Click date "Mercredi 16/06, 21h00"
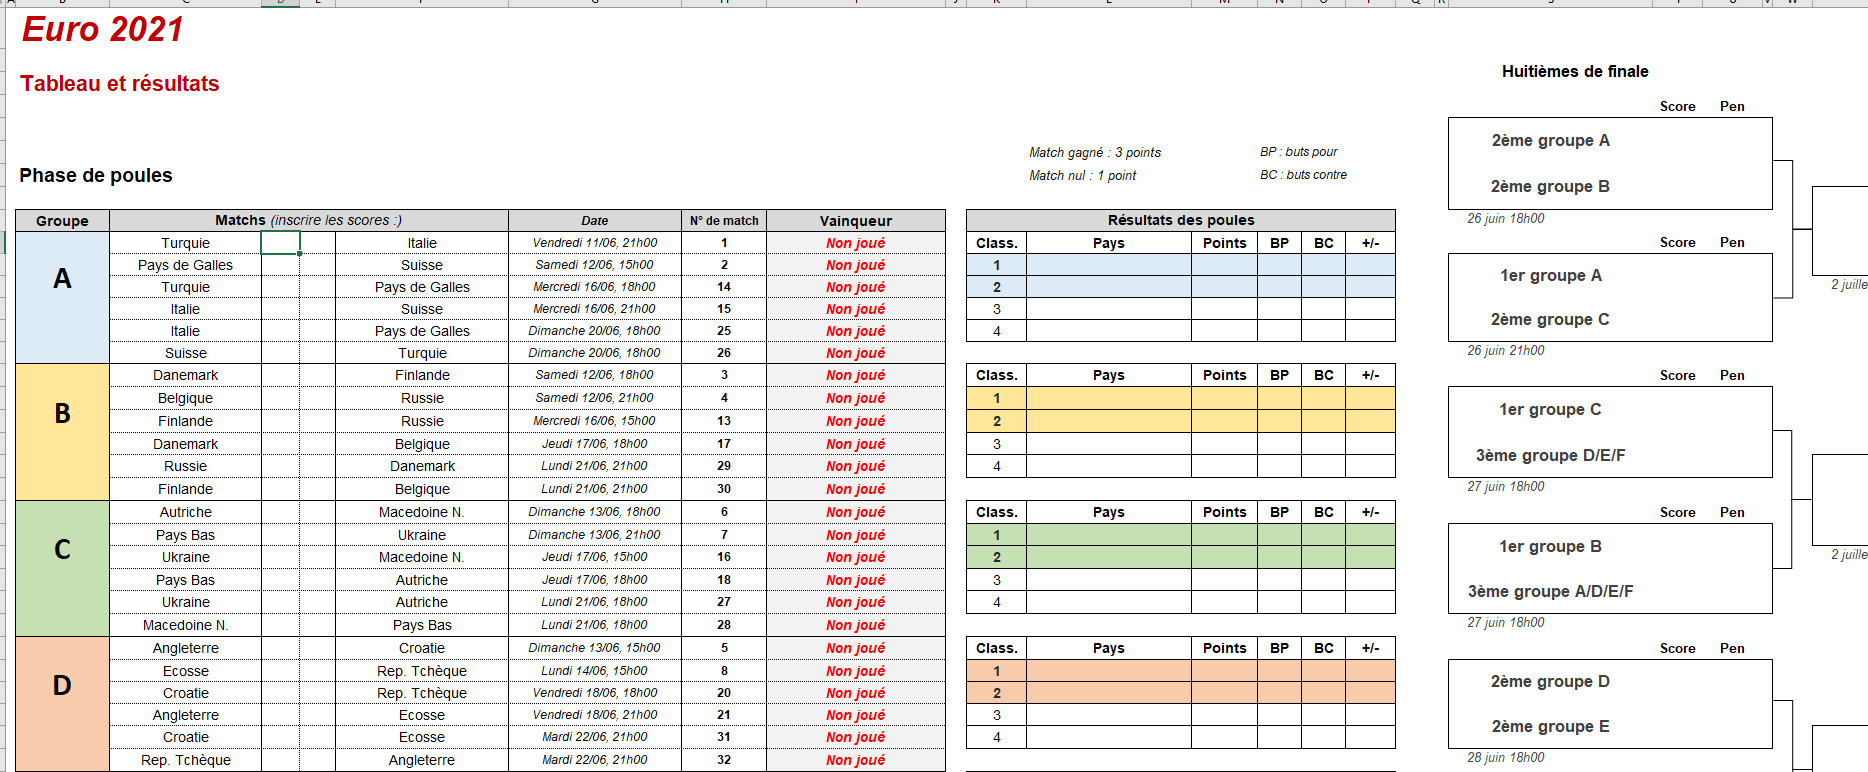Screen dimensions: 1868x772 pyautogui.click(x=595, y=309)
